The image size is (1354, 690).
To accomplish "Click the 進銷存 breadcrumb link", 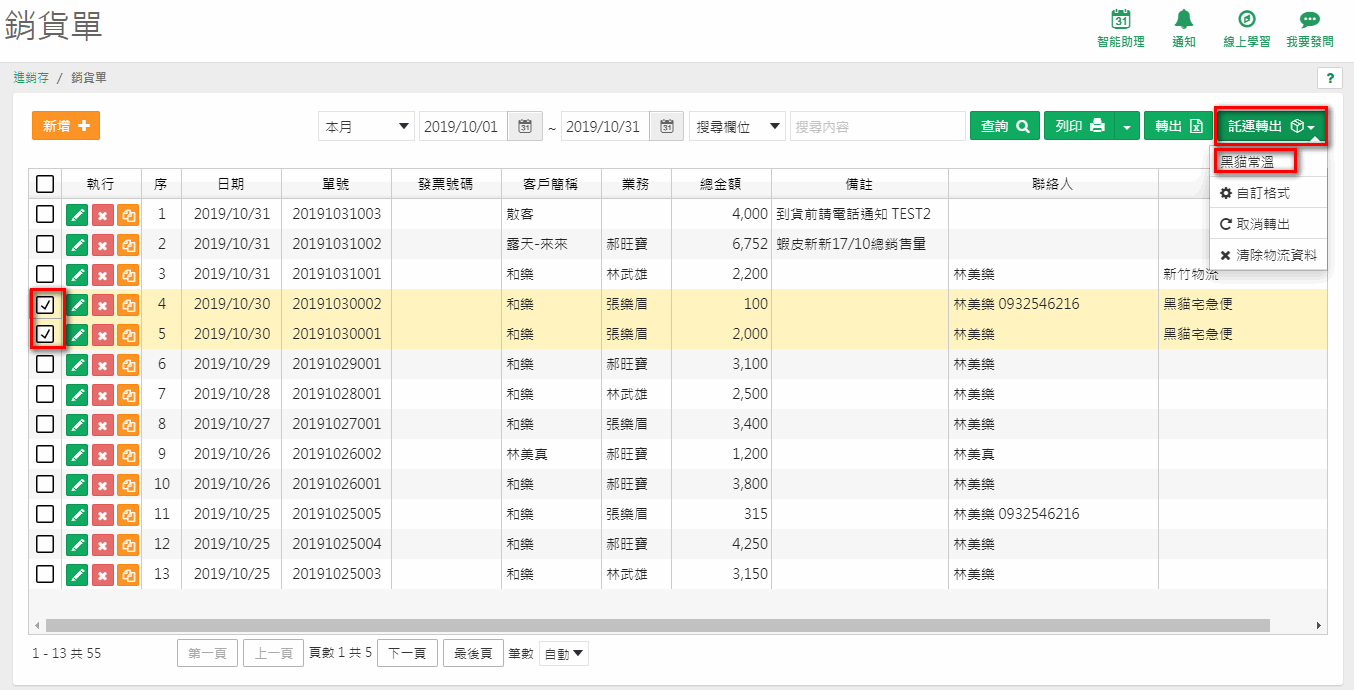I will coord(31,77).
